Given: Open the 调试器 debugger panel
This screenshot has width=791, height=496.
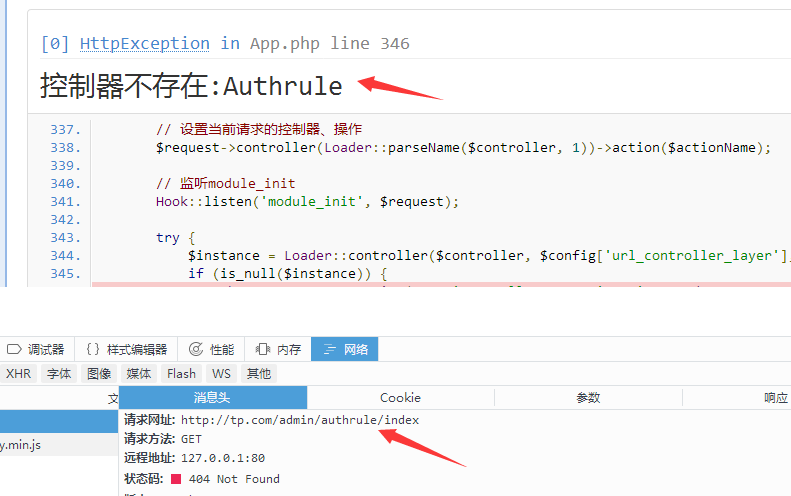Looking at the screenshot, I should point(36,349).
